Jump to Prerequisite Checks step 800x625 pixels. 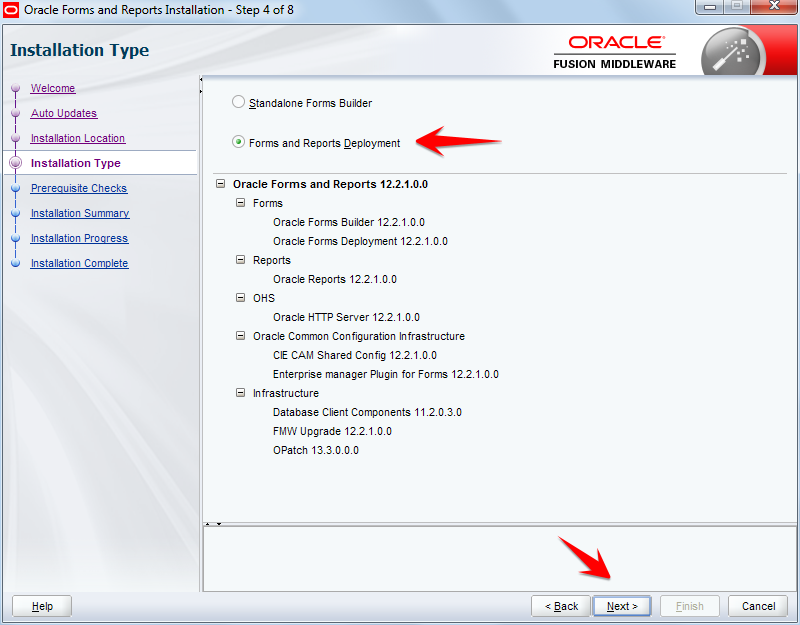pos(79,188)
